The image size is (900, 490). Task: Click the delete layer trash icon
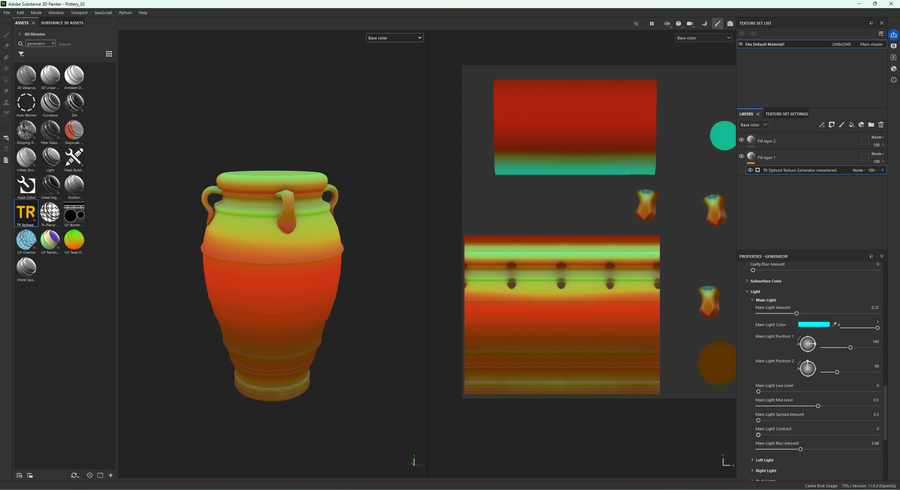pos(881,125)
